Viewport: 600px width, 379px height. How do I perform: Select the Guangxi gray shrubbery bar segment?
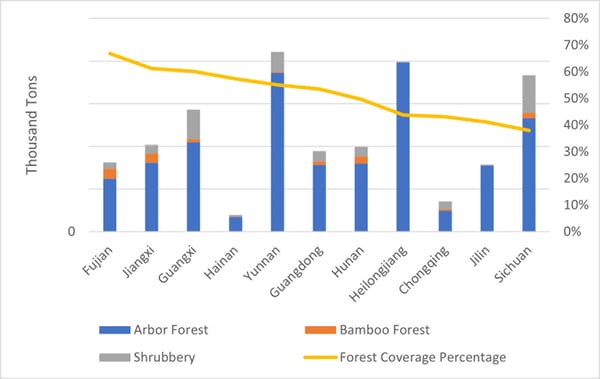point(194,124)
